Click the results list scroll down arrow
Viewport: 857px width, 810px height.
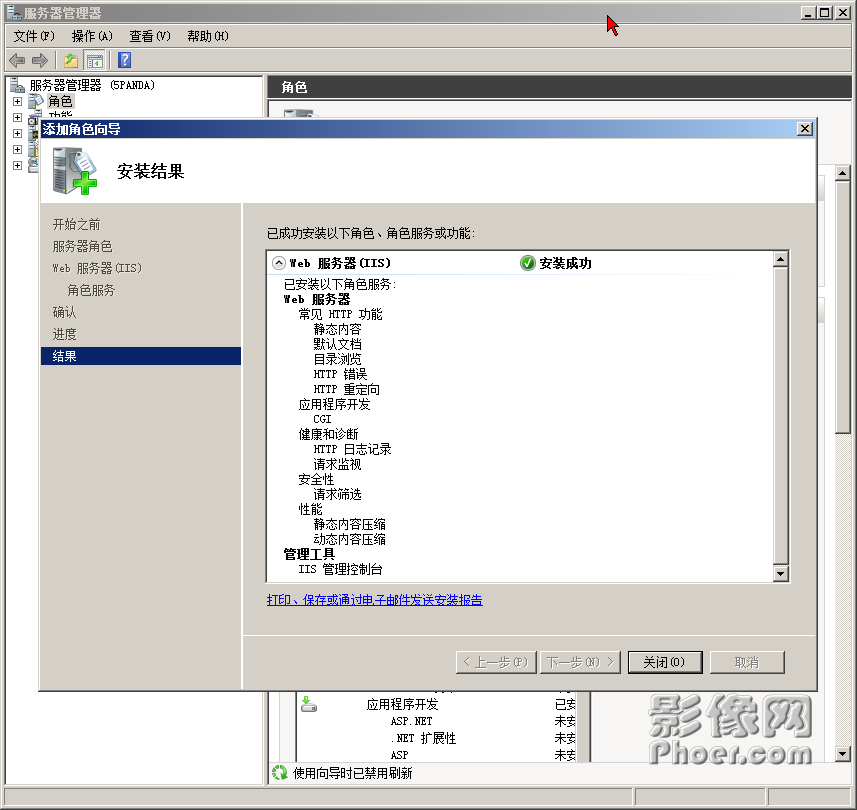coord(780,573)
